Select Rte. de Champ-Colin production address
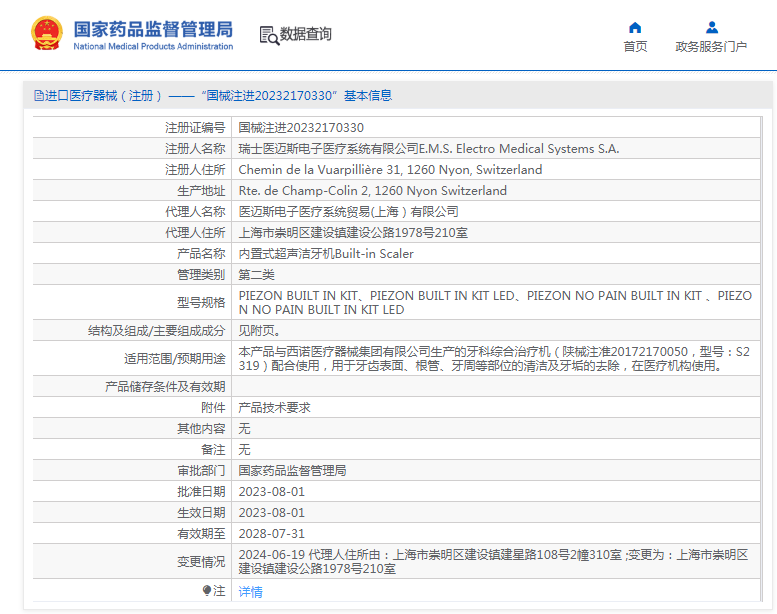The width and height of the screenshot is (777, 614). click(x=373, y=191)
